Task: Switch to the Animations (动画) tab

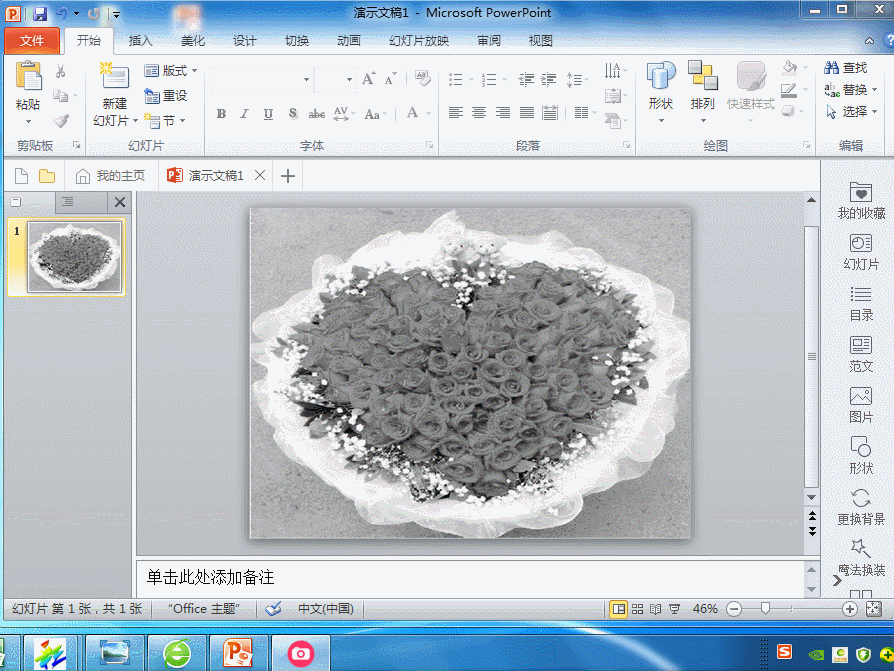Action: [x=348, y=40]
